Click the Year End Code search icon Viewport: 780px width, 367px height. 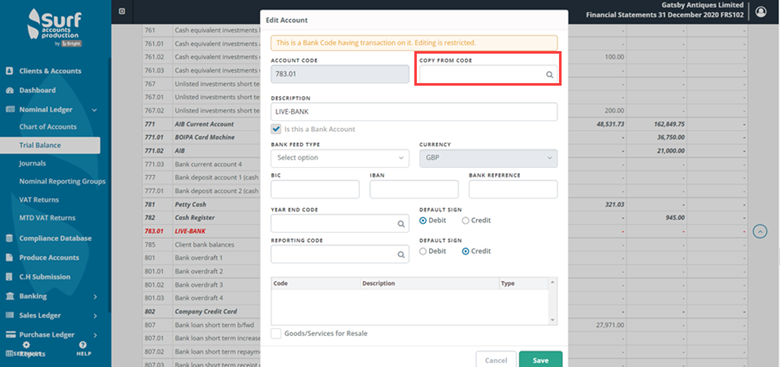[x=401, y=224]
